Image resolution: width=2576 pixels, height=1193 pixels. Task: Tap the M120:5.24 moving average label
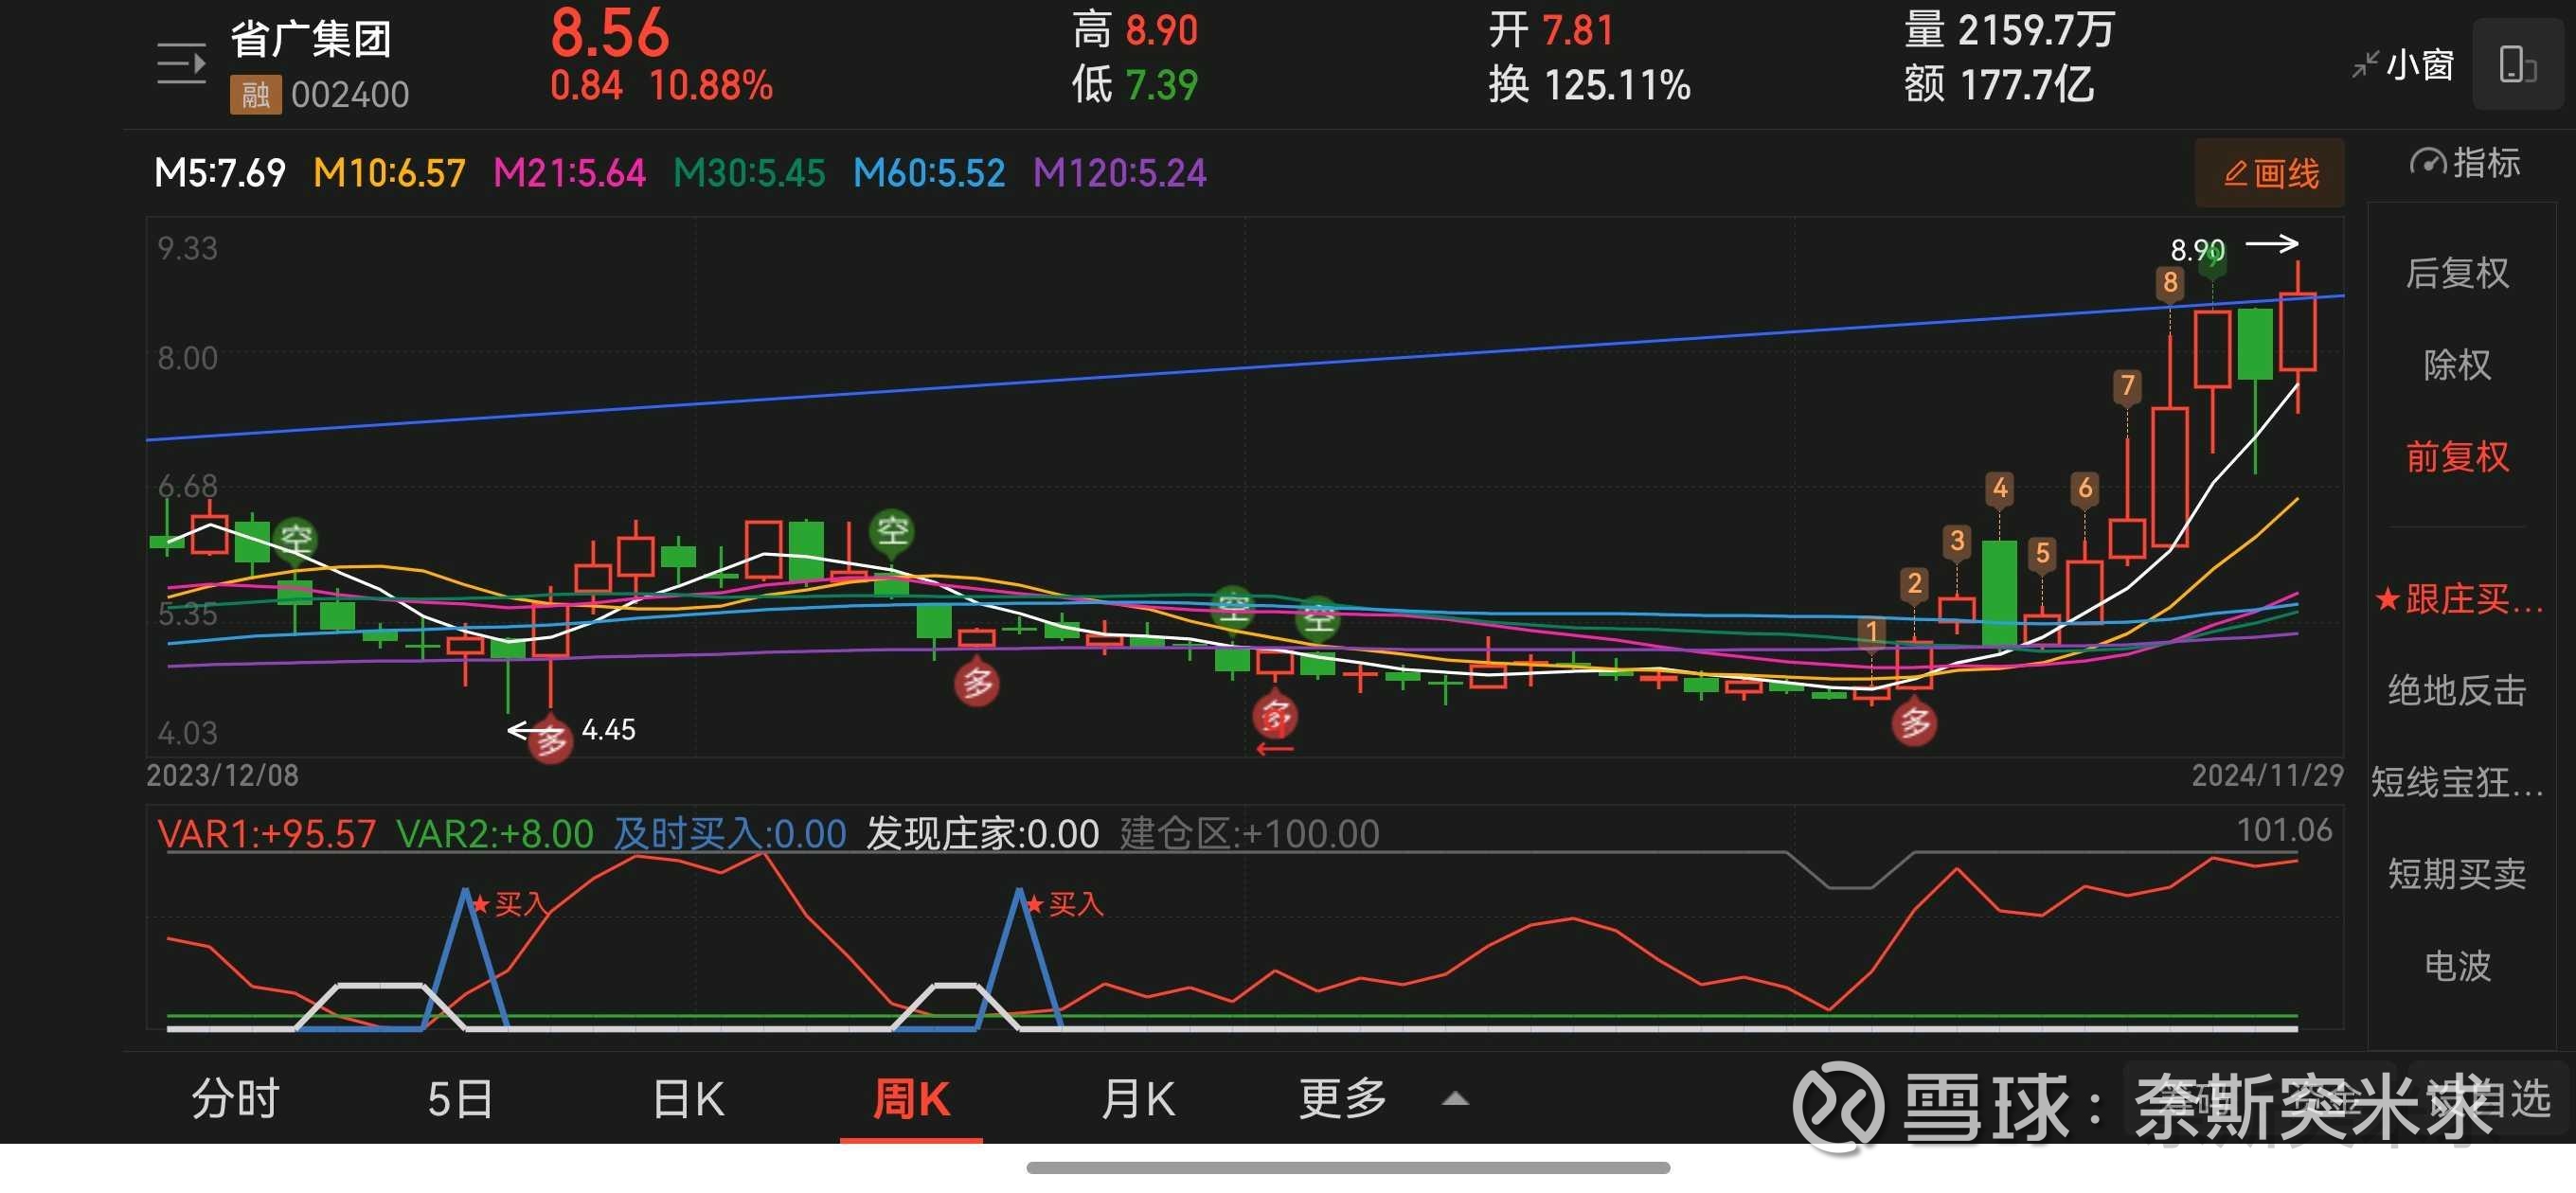(1120, 173)
